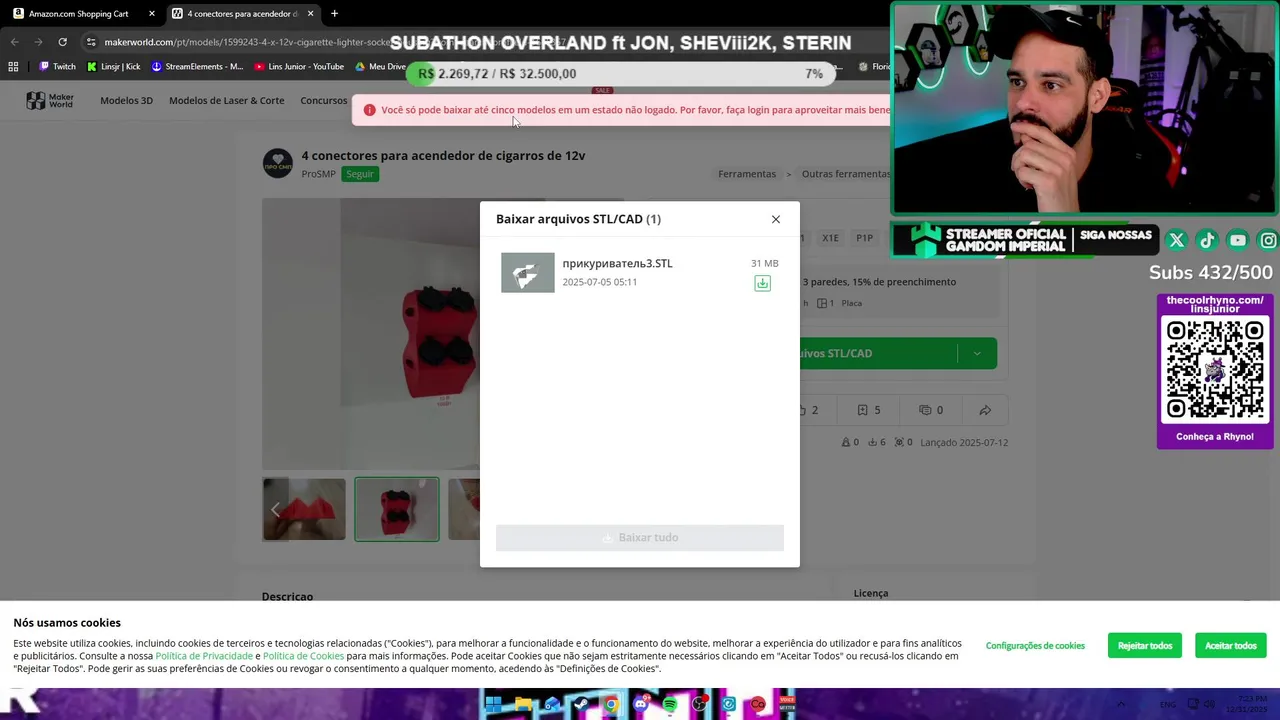1280x720 pixels.
Task: Go forward with the browser forward arrow
Action: 38,42
